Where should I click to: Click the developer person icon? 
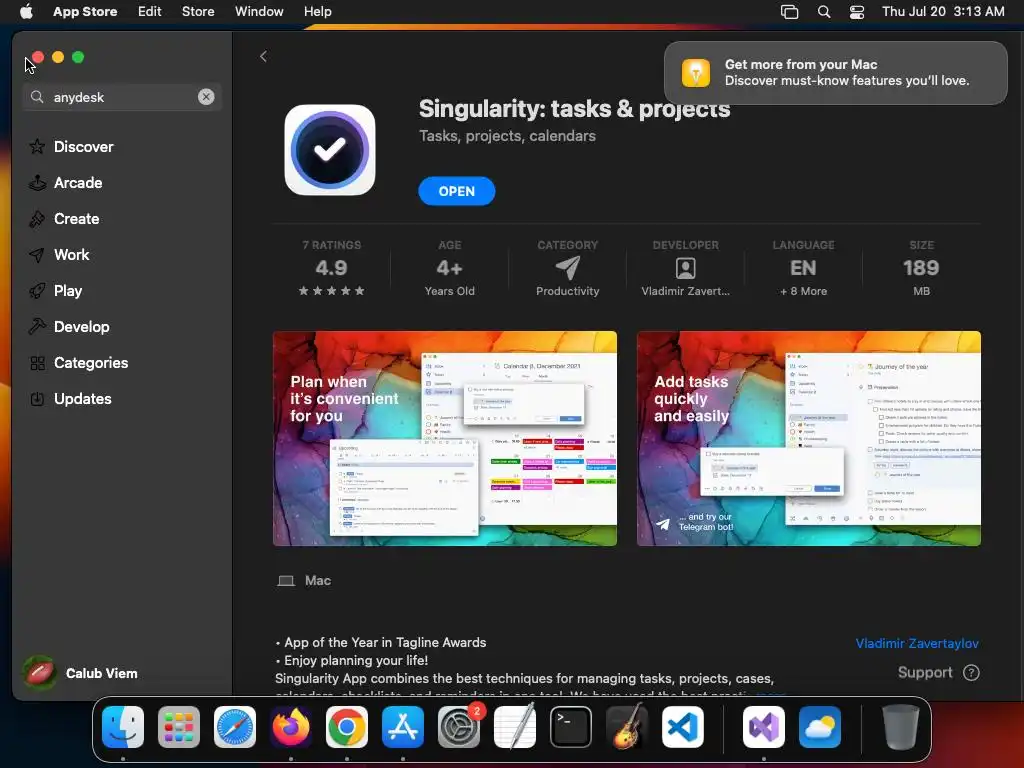pyautogui.click(x=685, y=268)
